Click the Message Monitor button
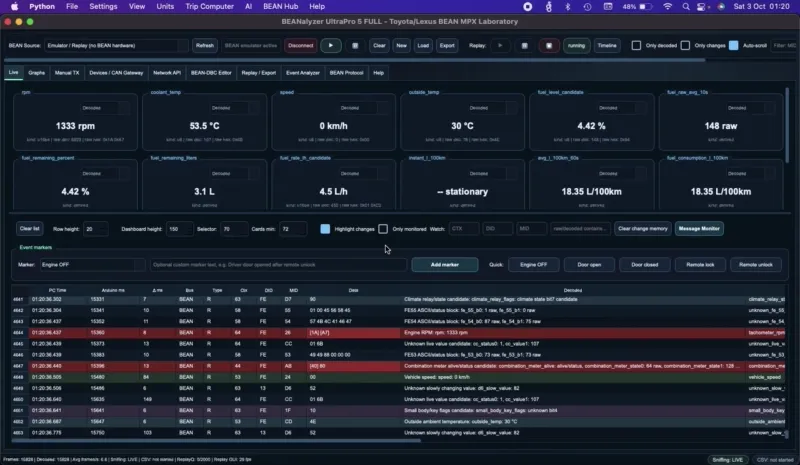 pos(699,229)
